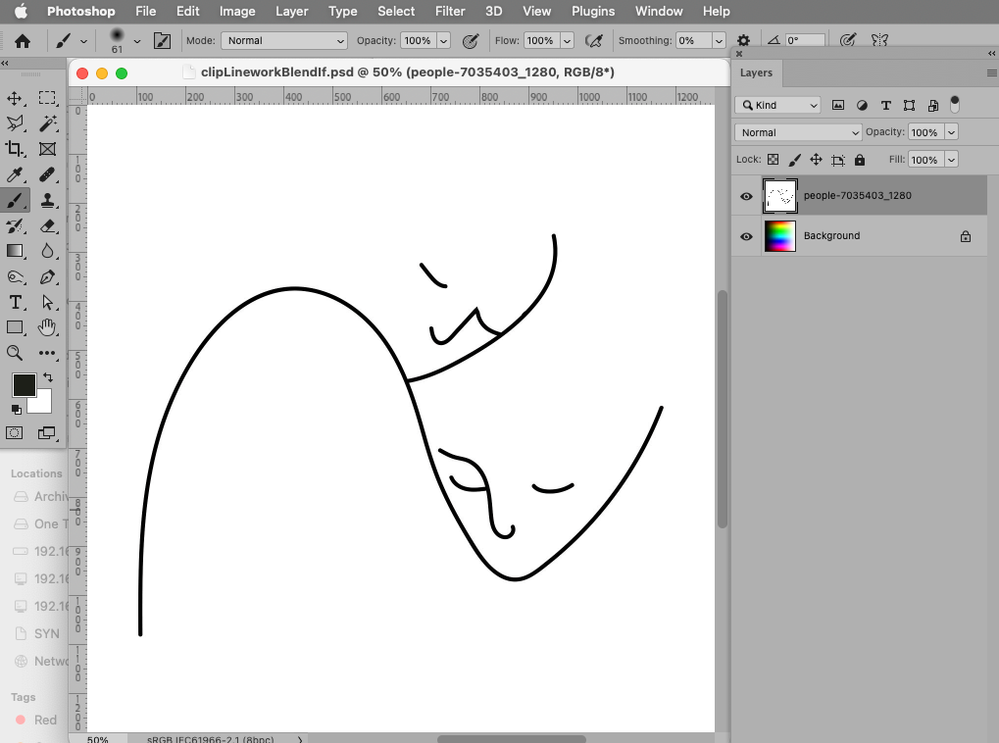The image size is (999, 743).
Task: Open the Apple menu
Action: pos(20,11)
